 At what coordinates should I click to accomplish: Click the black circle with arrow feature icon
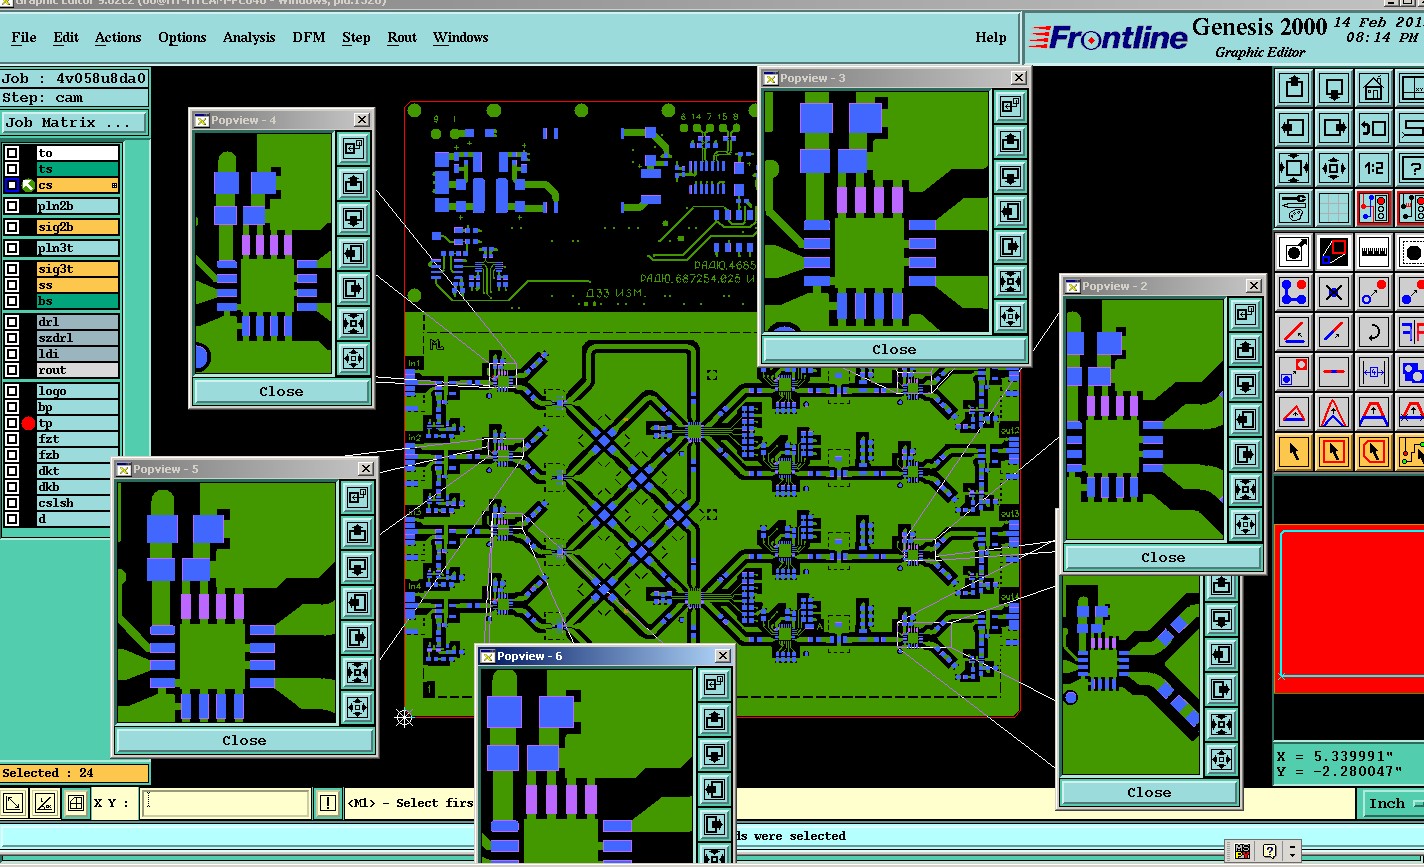(x=1295, y=251)
